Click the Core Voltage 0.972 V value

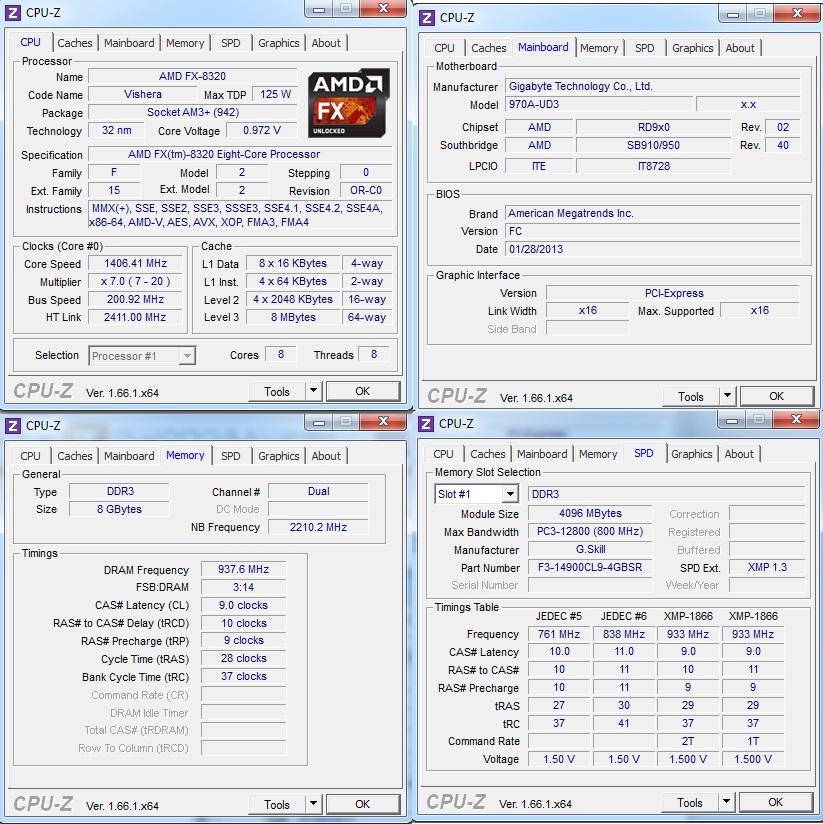pos(262,130)
